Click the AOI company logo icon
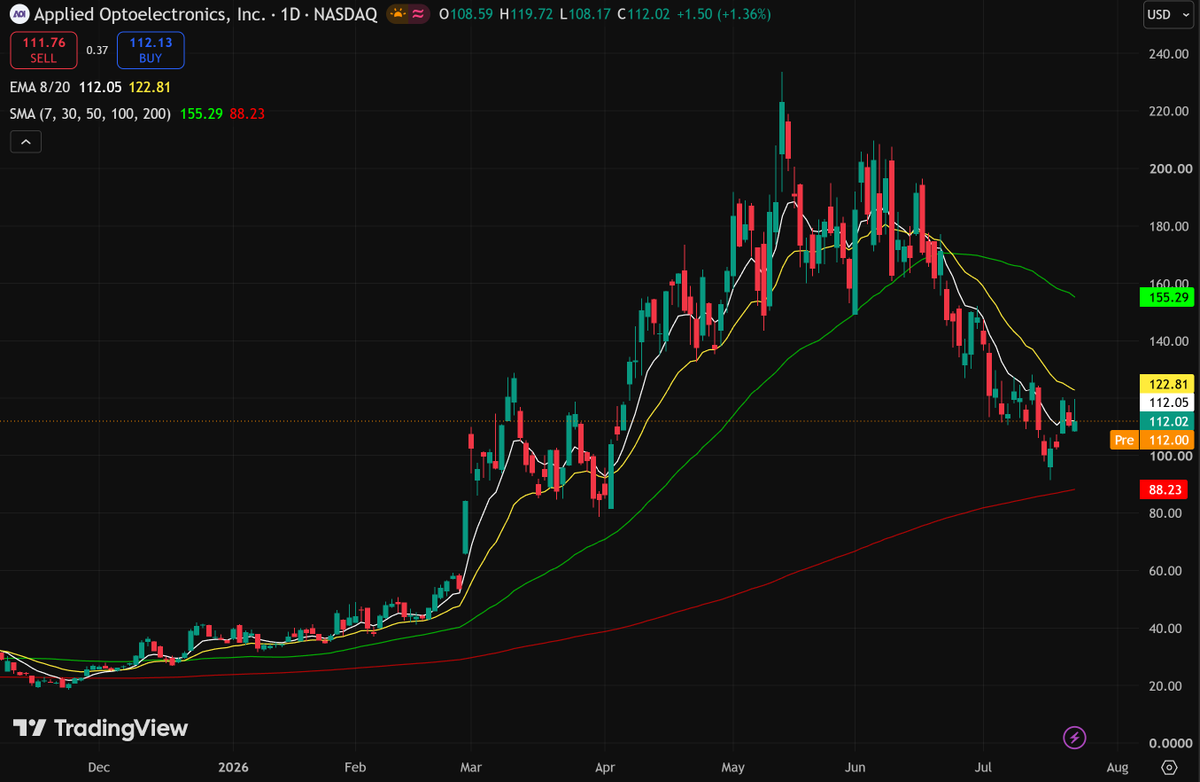This screenshot has height=782, width=1200. click(19, 15)
